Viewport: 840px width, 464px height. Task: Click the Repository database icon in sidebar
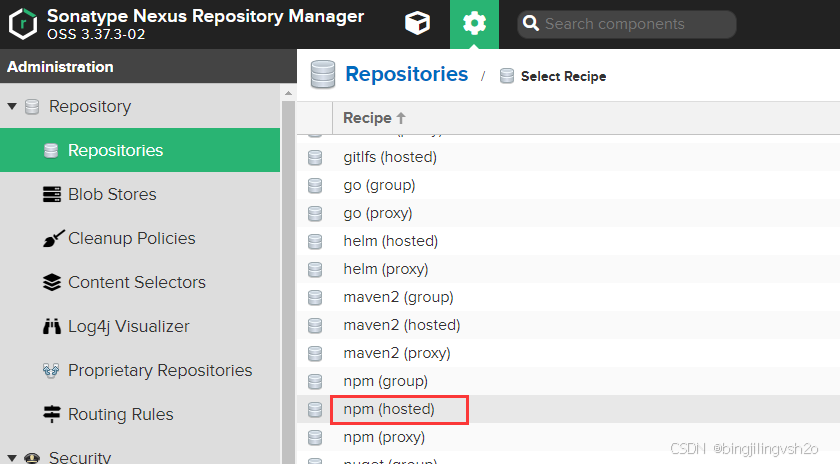pyautogui.click(x=32, y=107)
